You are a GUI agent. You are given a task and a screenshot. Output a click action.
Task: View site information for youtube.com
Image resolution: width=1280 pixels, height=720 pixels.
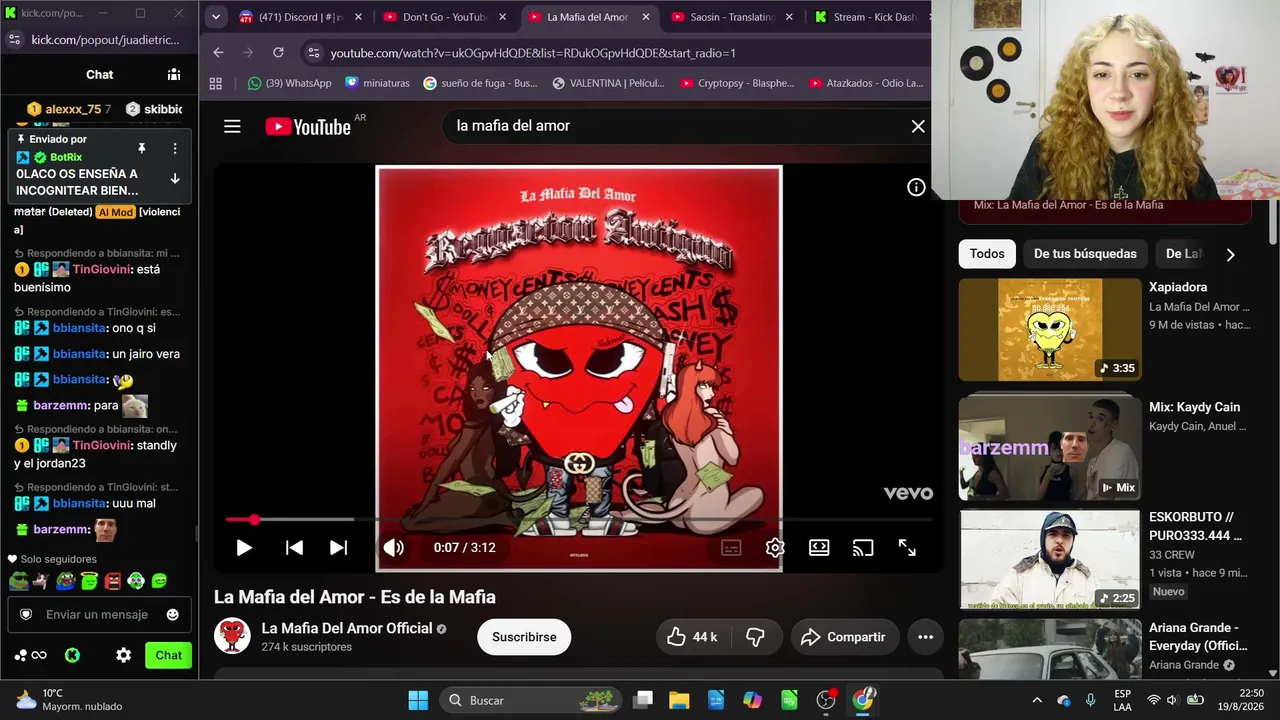(x=314, y=52)
